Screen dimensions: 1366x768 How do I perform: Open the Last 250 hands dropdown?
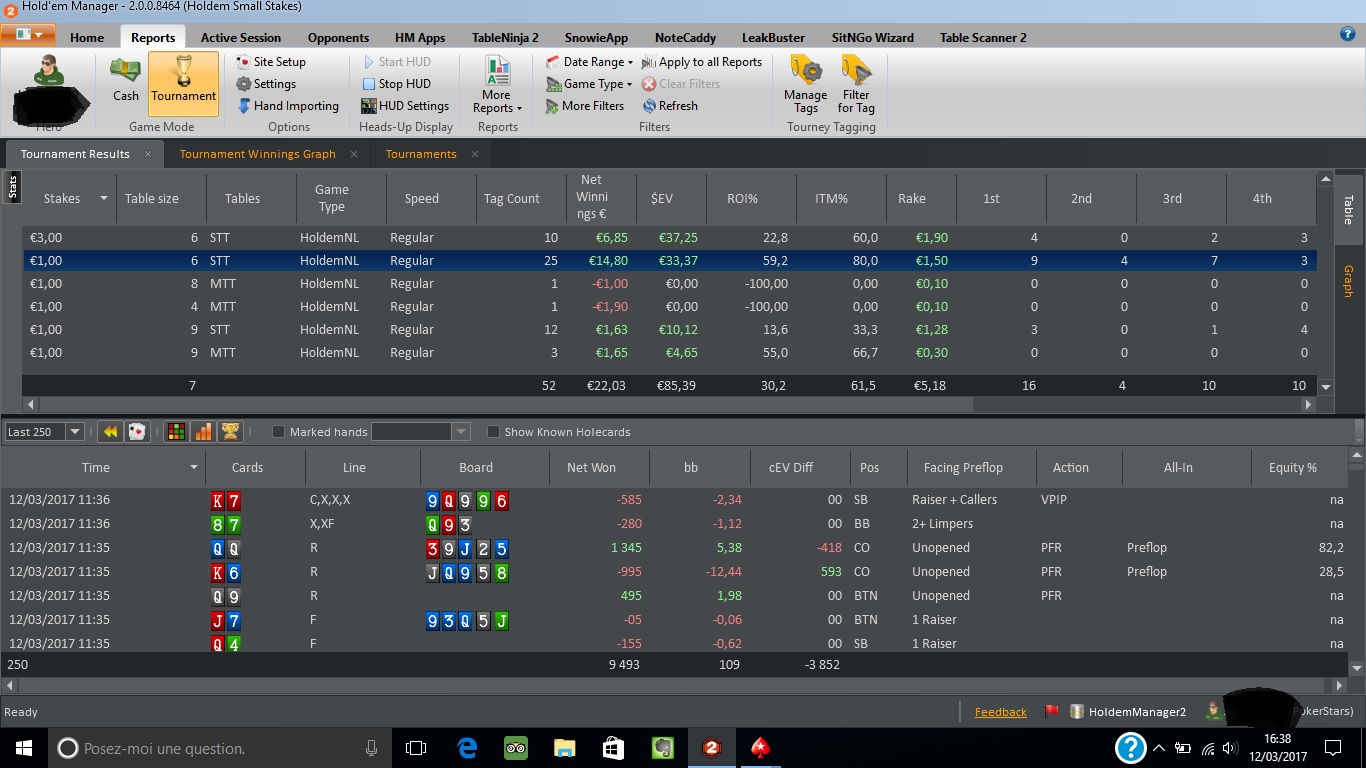click(75, 432)
